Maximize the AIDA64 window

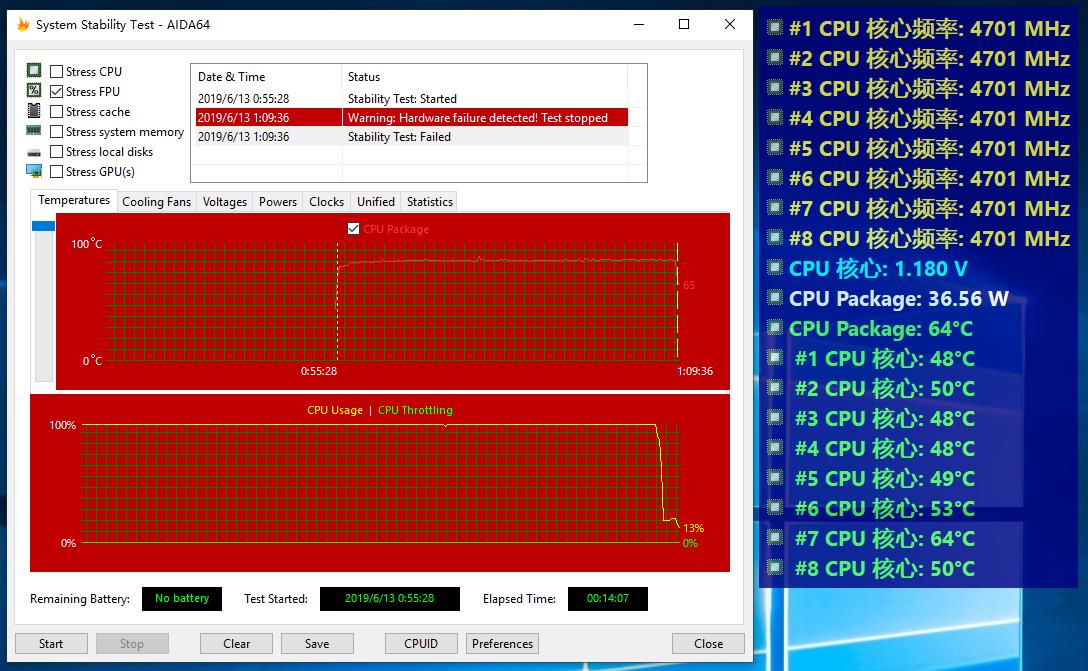(684, 24)
